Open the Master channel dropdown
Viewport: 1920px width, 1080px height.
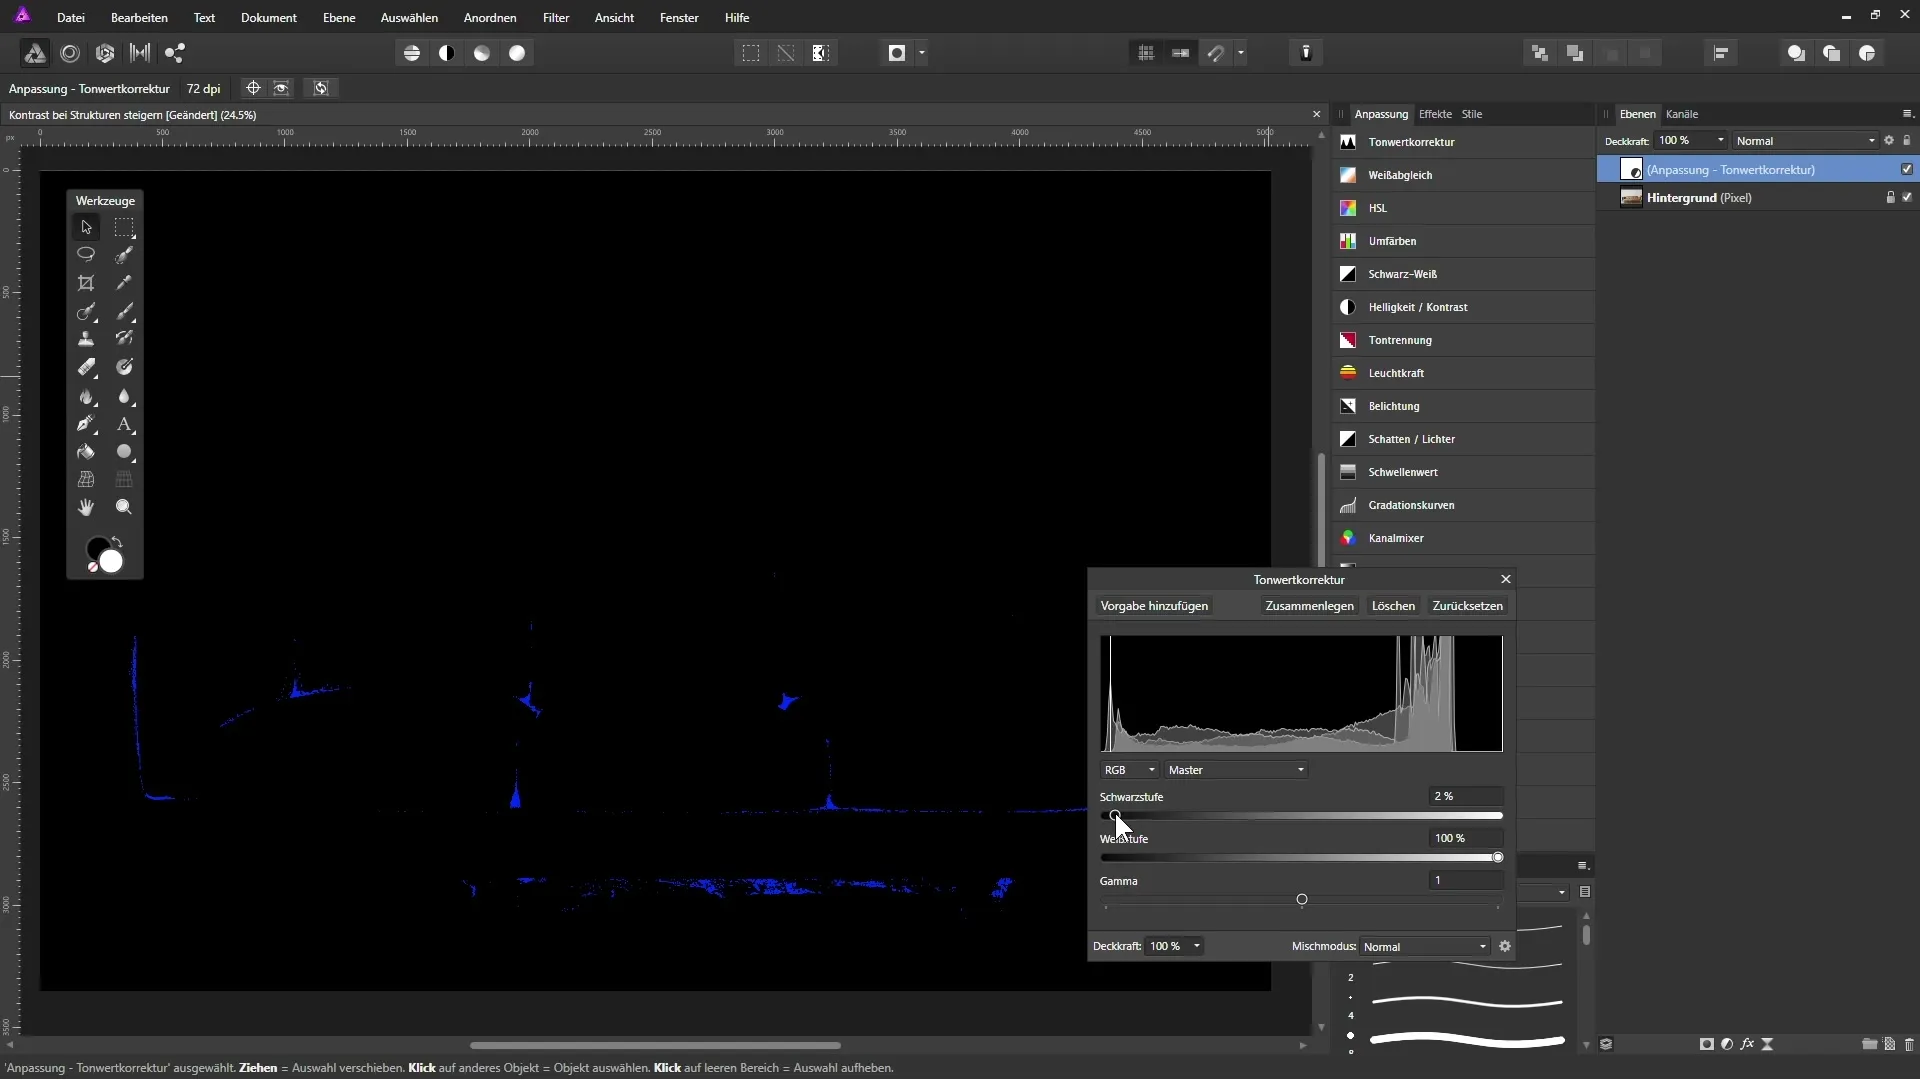1236,770
